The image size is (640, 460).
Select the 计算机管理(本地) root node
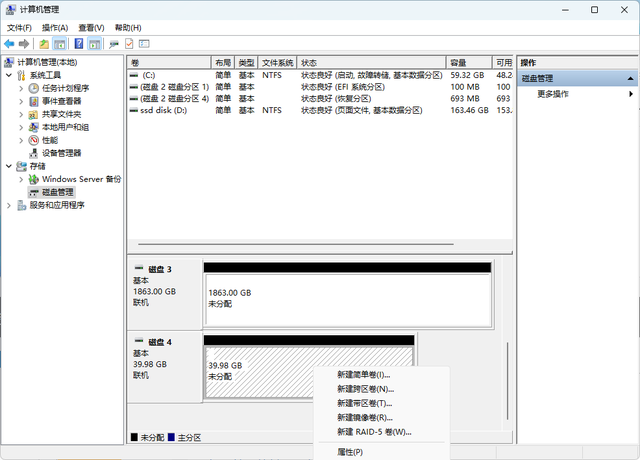tap(47, 62)
